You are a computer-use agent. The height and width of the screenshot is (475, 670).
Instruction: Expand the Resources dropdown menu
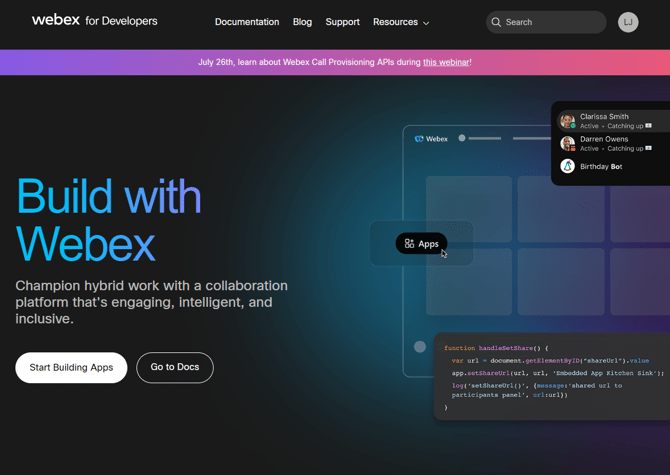click(395, 22)
